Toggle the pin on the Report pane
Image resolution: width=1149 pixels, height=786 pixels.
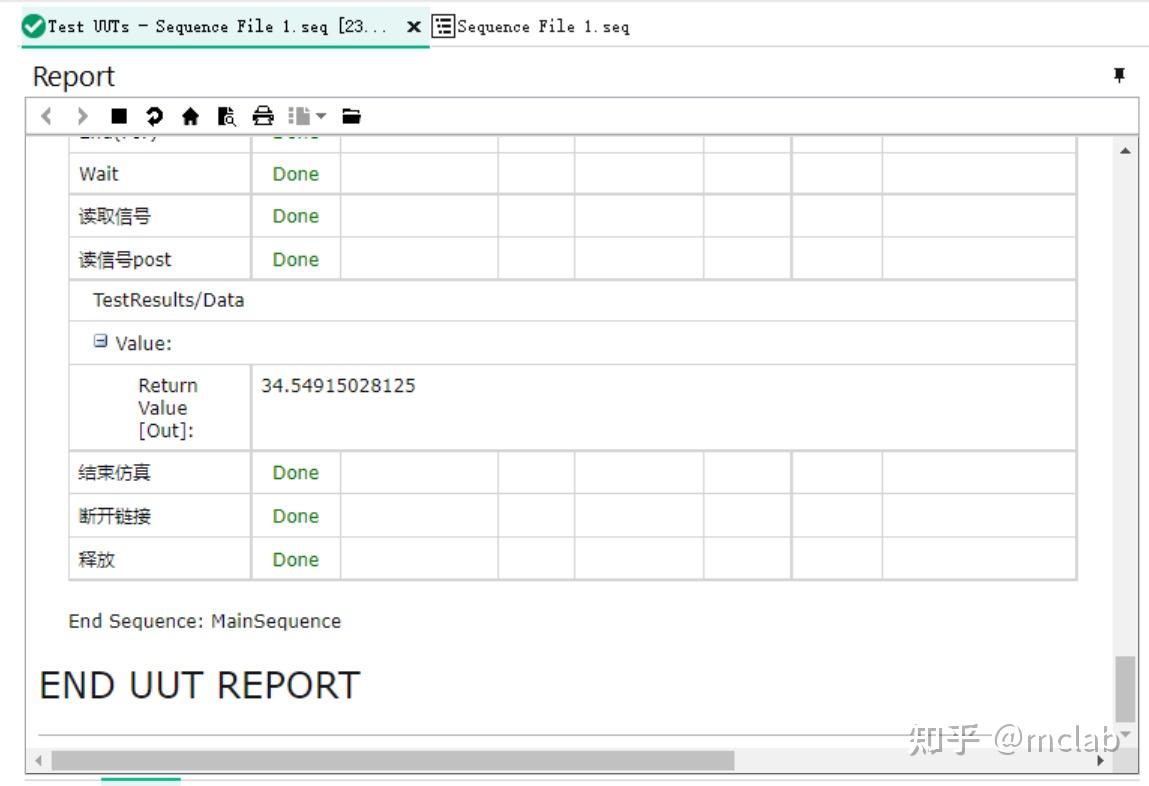coord(1120,75)
